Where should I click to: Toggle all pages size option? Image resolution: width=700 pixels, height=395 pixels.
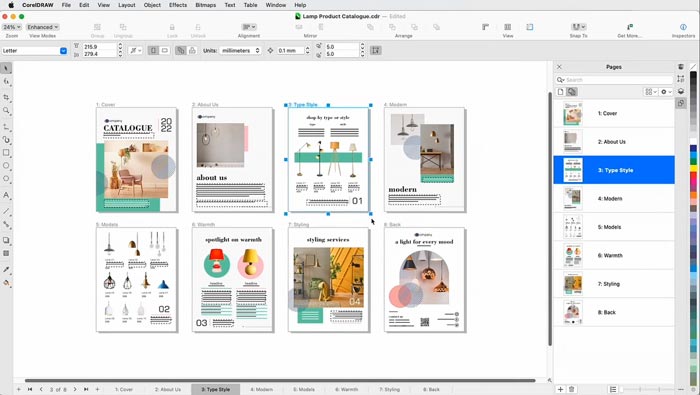tap(180, 50)
